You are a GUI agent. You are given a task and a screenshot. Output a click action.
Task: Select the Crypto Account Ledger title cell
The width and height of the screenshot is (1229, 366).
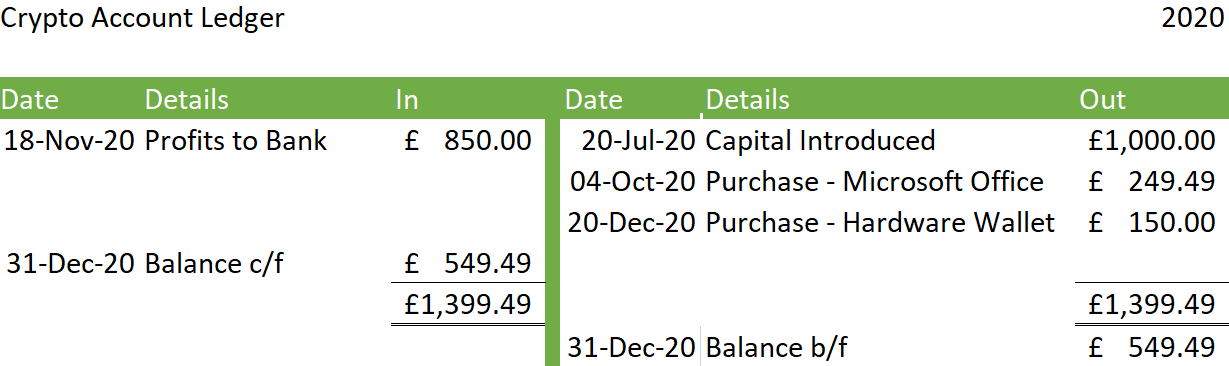click(143, 19)
